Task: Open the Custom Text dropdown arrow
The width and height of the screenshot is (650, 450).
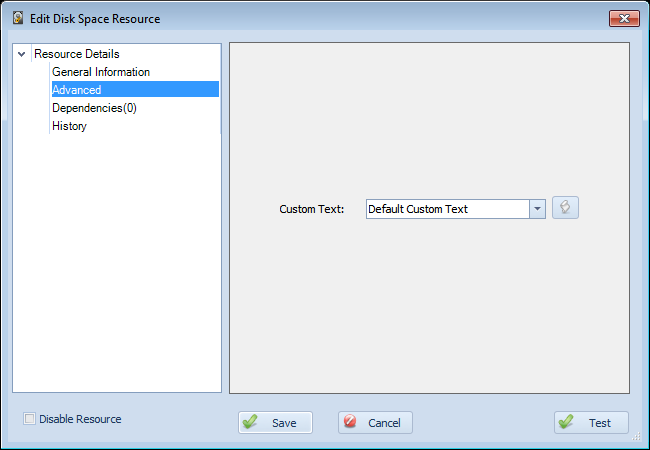Action: 537,209
